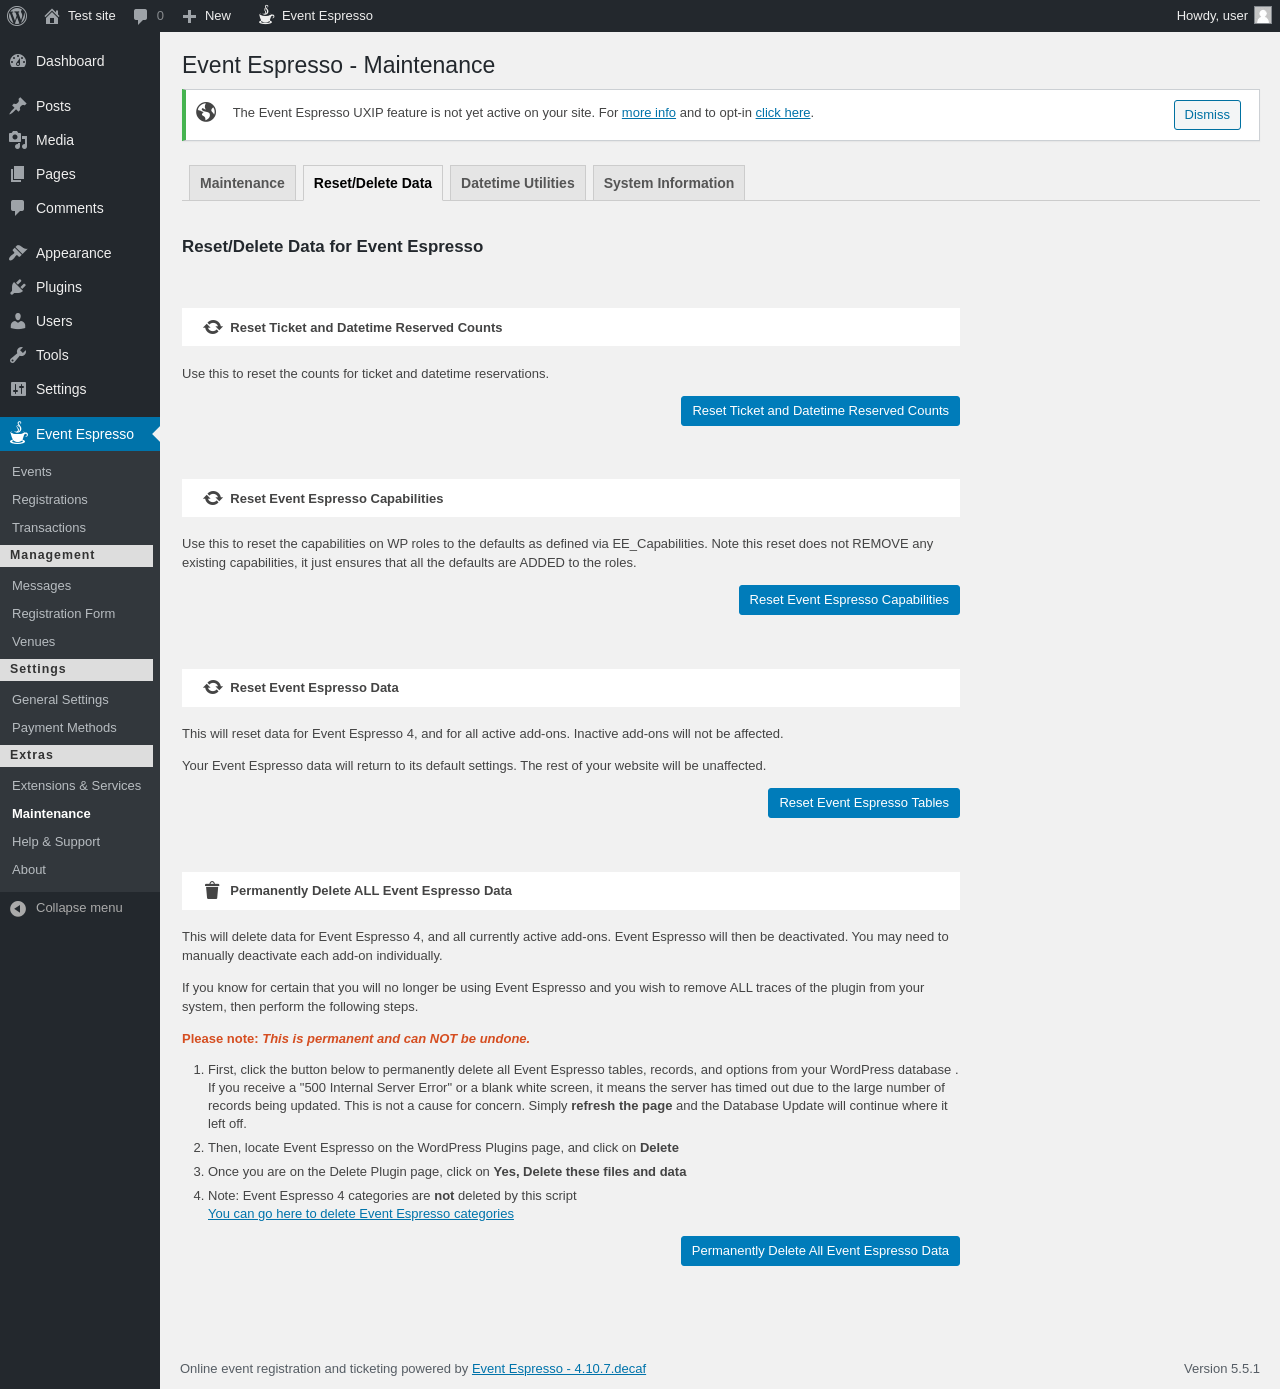Viewport: 1280px width, 1389px height.
Task: Click the Management section header
Action: coord(76,556)
